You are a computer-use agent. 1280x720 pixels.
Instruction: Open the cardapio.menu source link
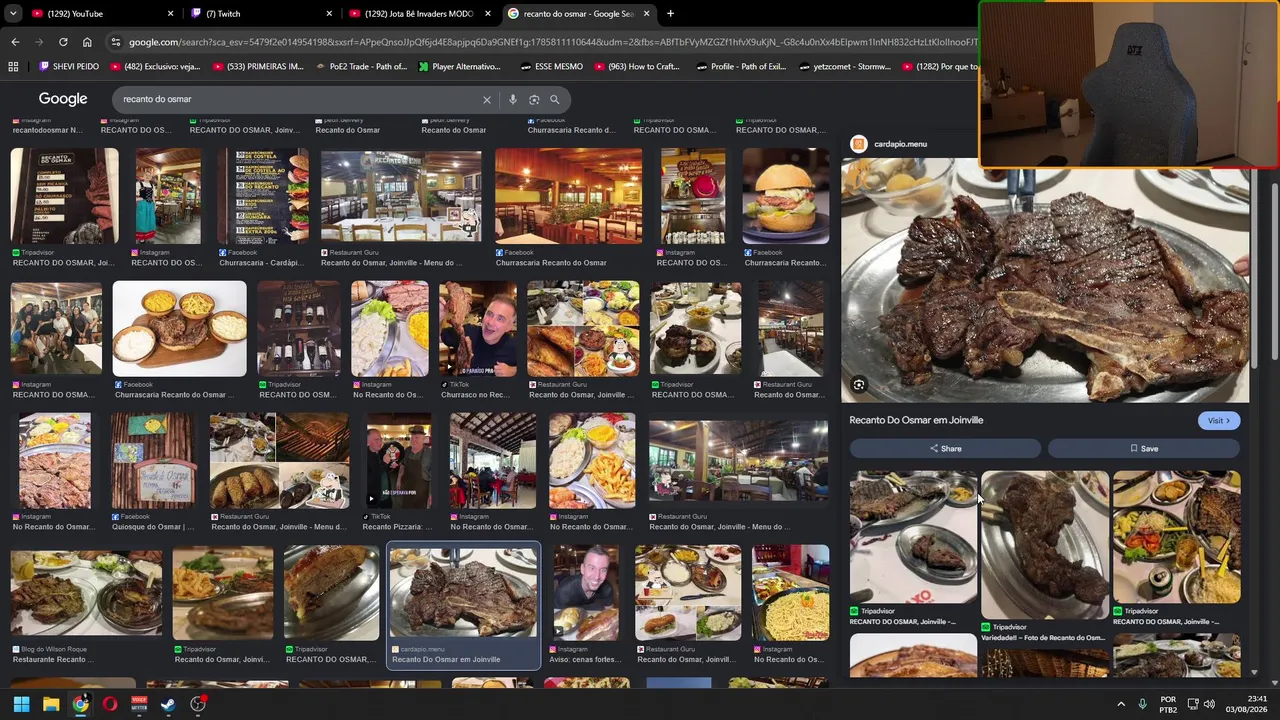coord(900,144)
